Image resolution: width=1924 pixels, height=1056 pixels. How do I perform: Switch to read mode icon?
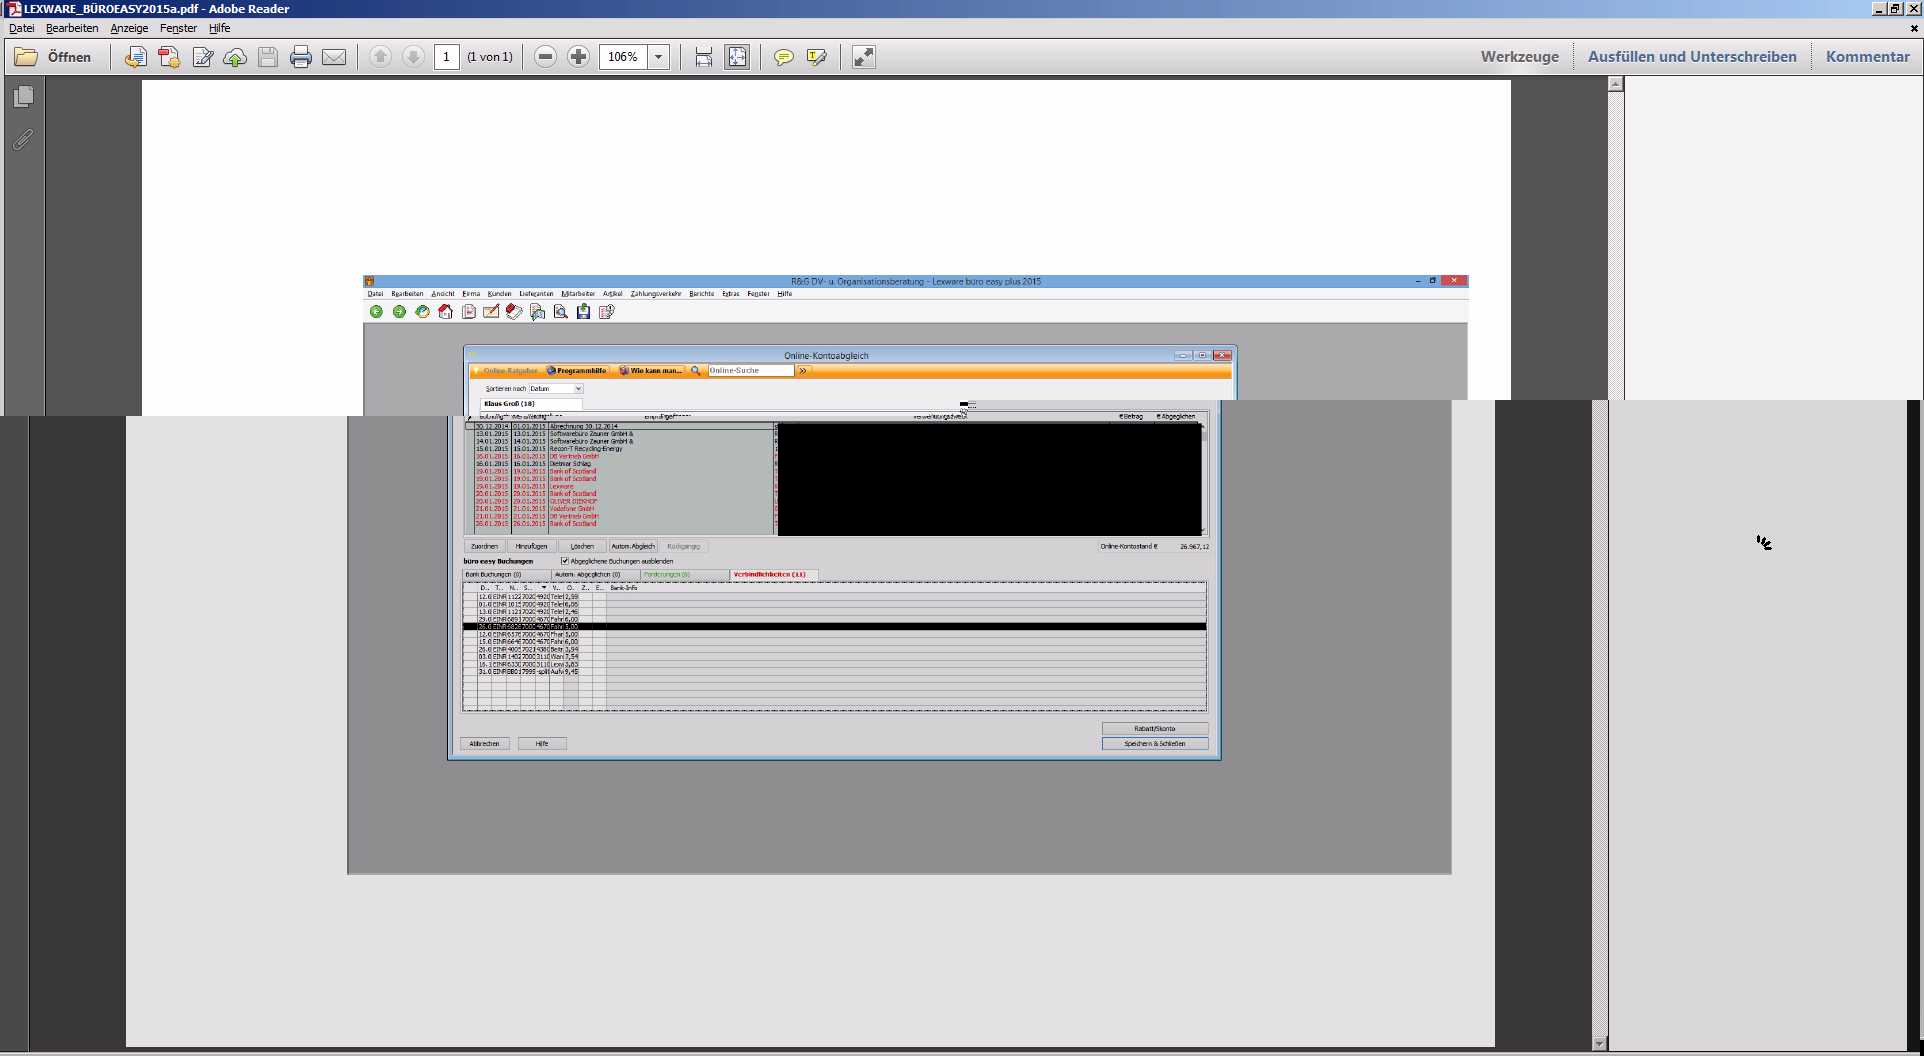tap(864, 57)
